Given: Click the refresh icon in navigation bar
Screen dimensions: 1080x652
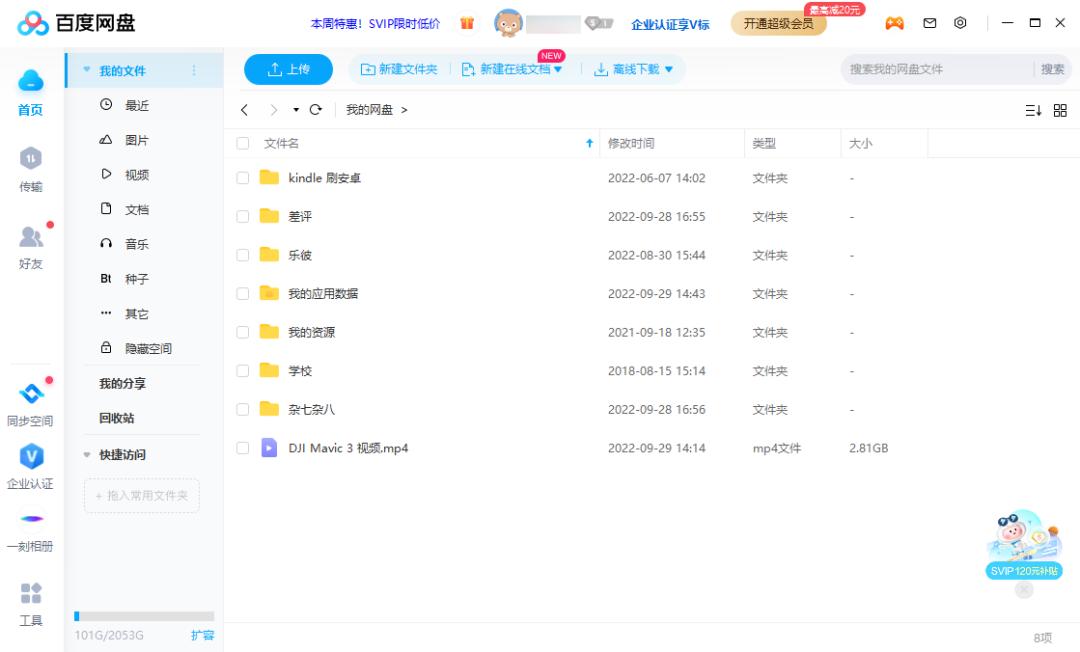Looking at the screenshot, I should 316,110.
